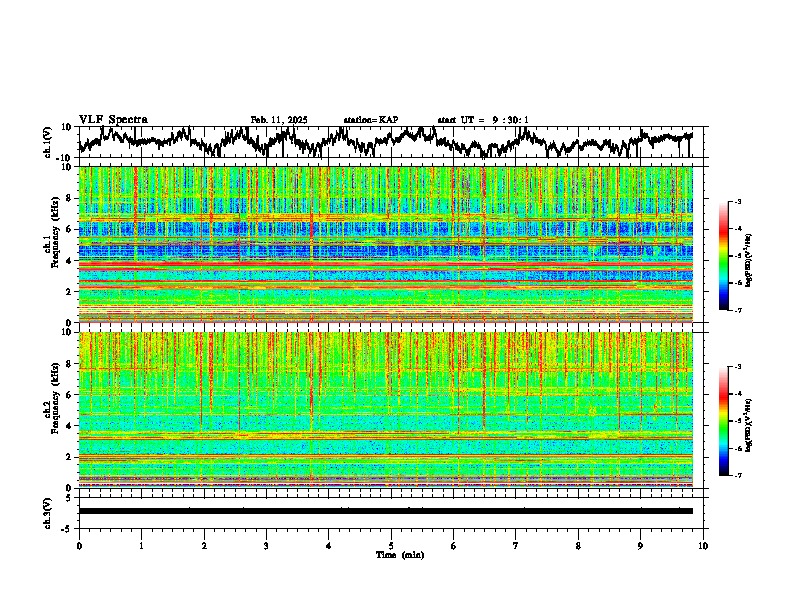Select the ch.1 "Frequency (kHz)" axis label
The image size is (792, 612).
pyautogui.click(x=55, y=233)
